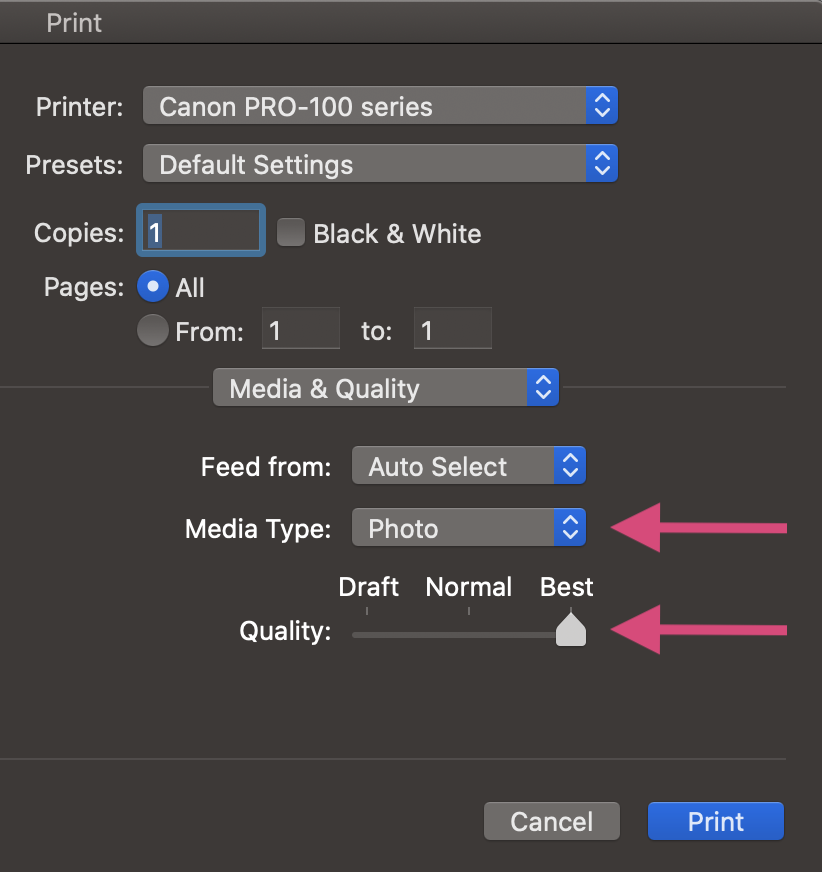Click the Cancel button
Screen dimensions: 822x872
[552, 821]
